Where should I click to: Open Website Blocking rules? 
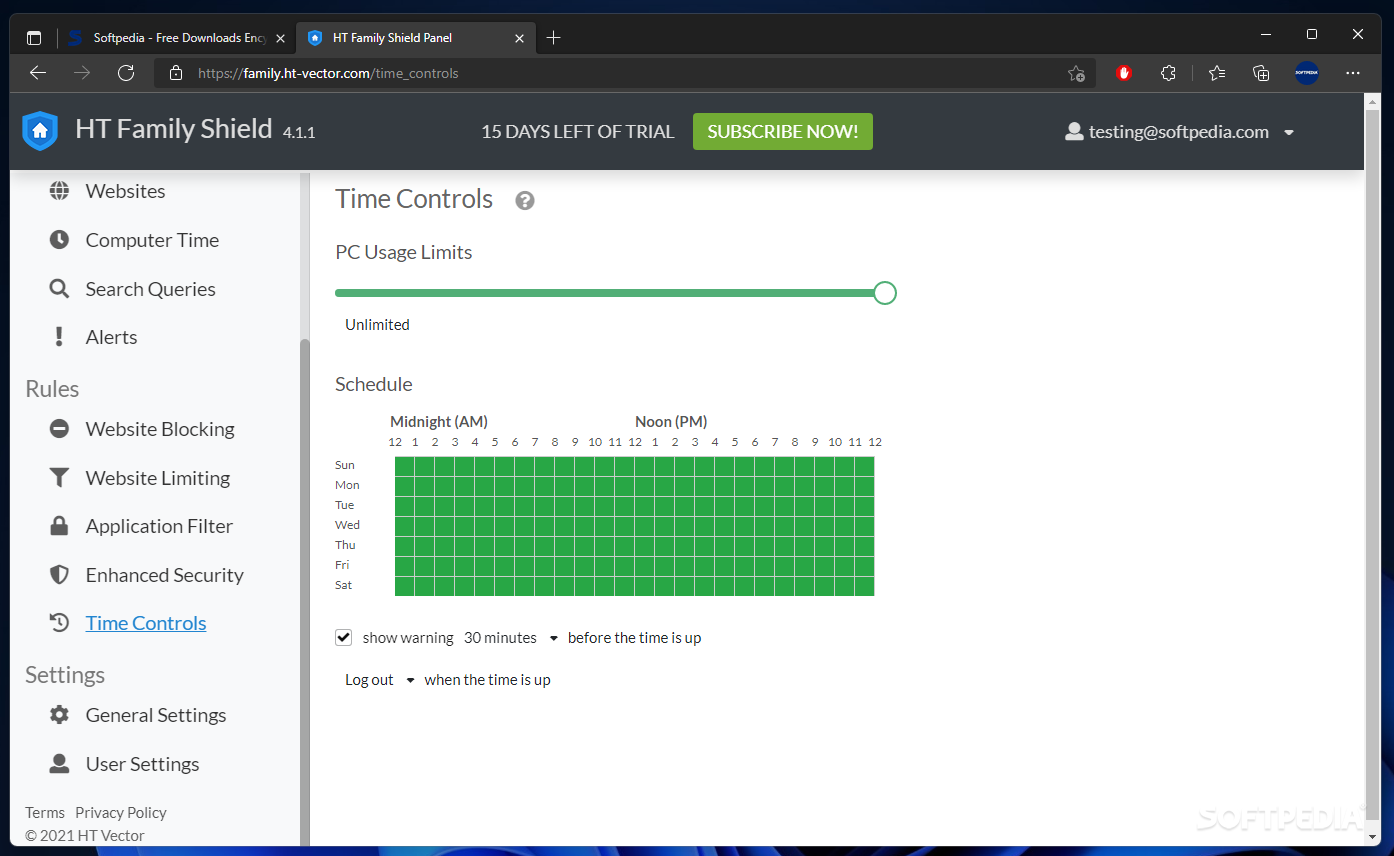pos(160,429)
